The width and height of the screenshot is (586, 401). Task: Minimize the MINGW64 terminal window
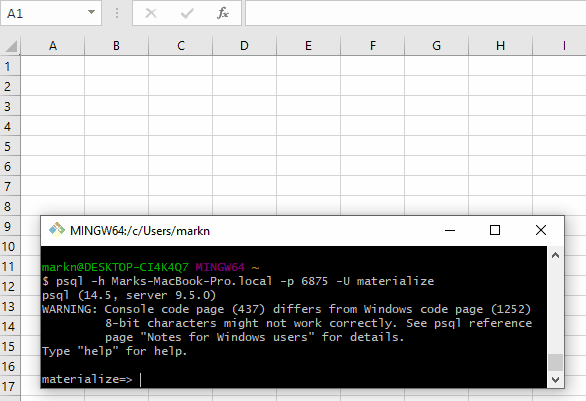point(450,230)
